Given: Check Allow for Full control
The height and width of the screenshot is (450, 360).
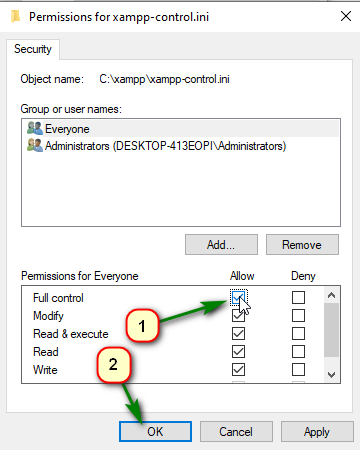Looking at the screenshot, I should pyautogui.click(x=238, y=297).
